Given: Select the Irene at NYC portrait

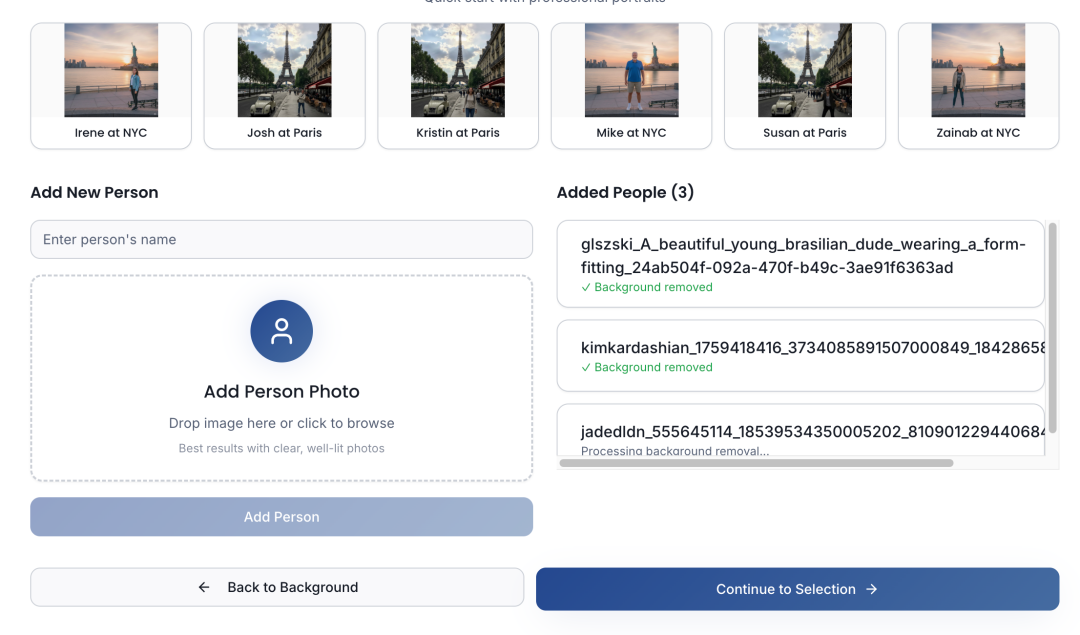Looking at the screenshot, I should pos(111,86).
